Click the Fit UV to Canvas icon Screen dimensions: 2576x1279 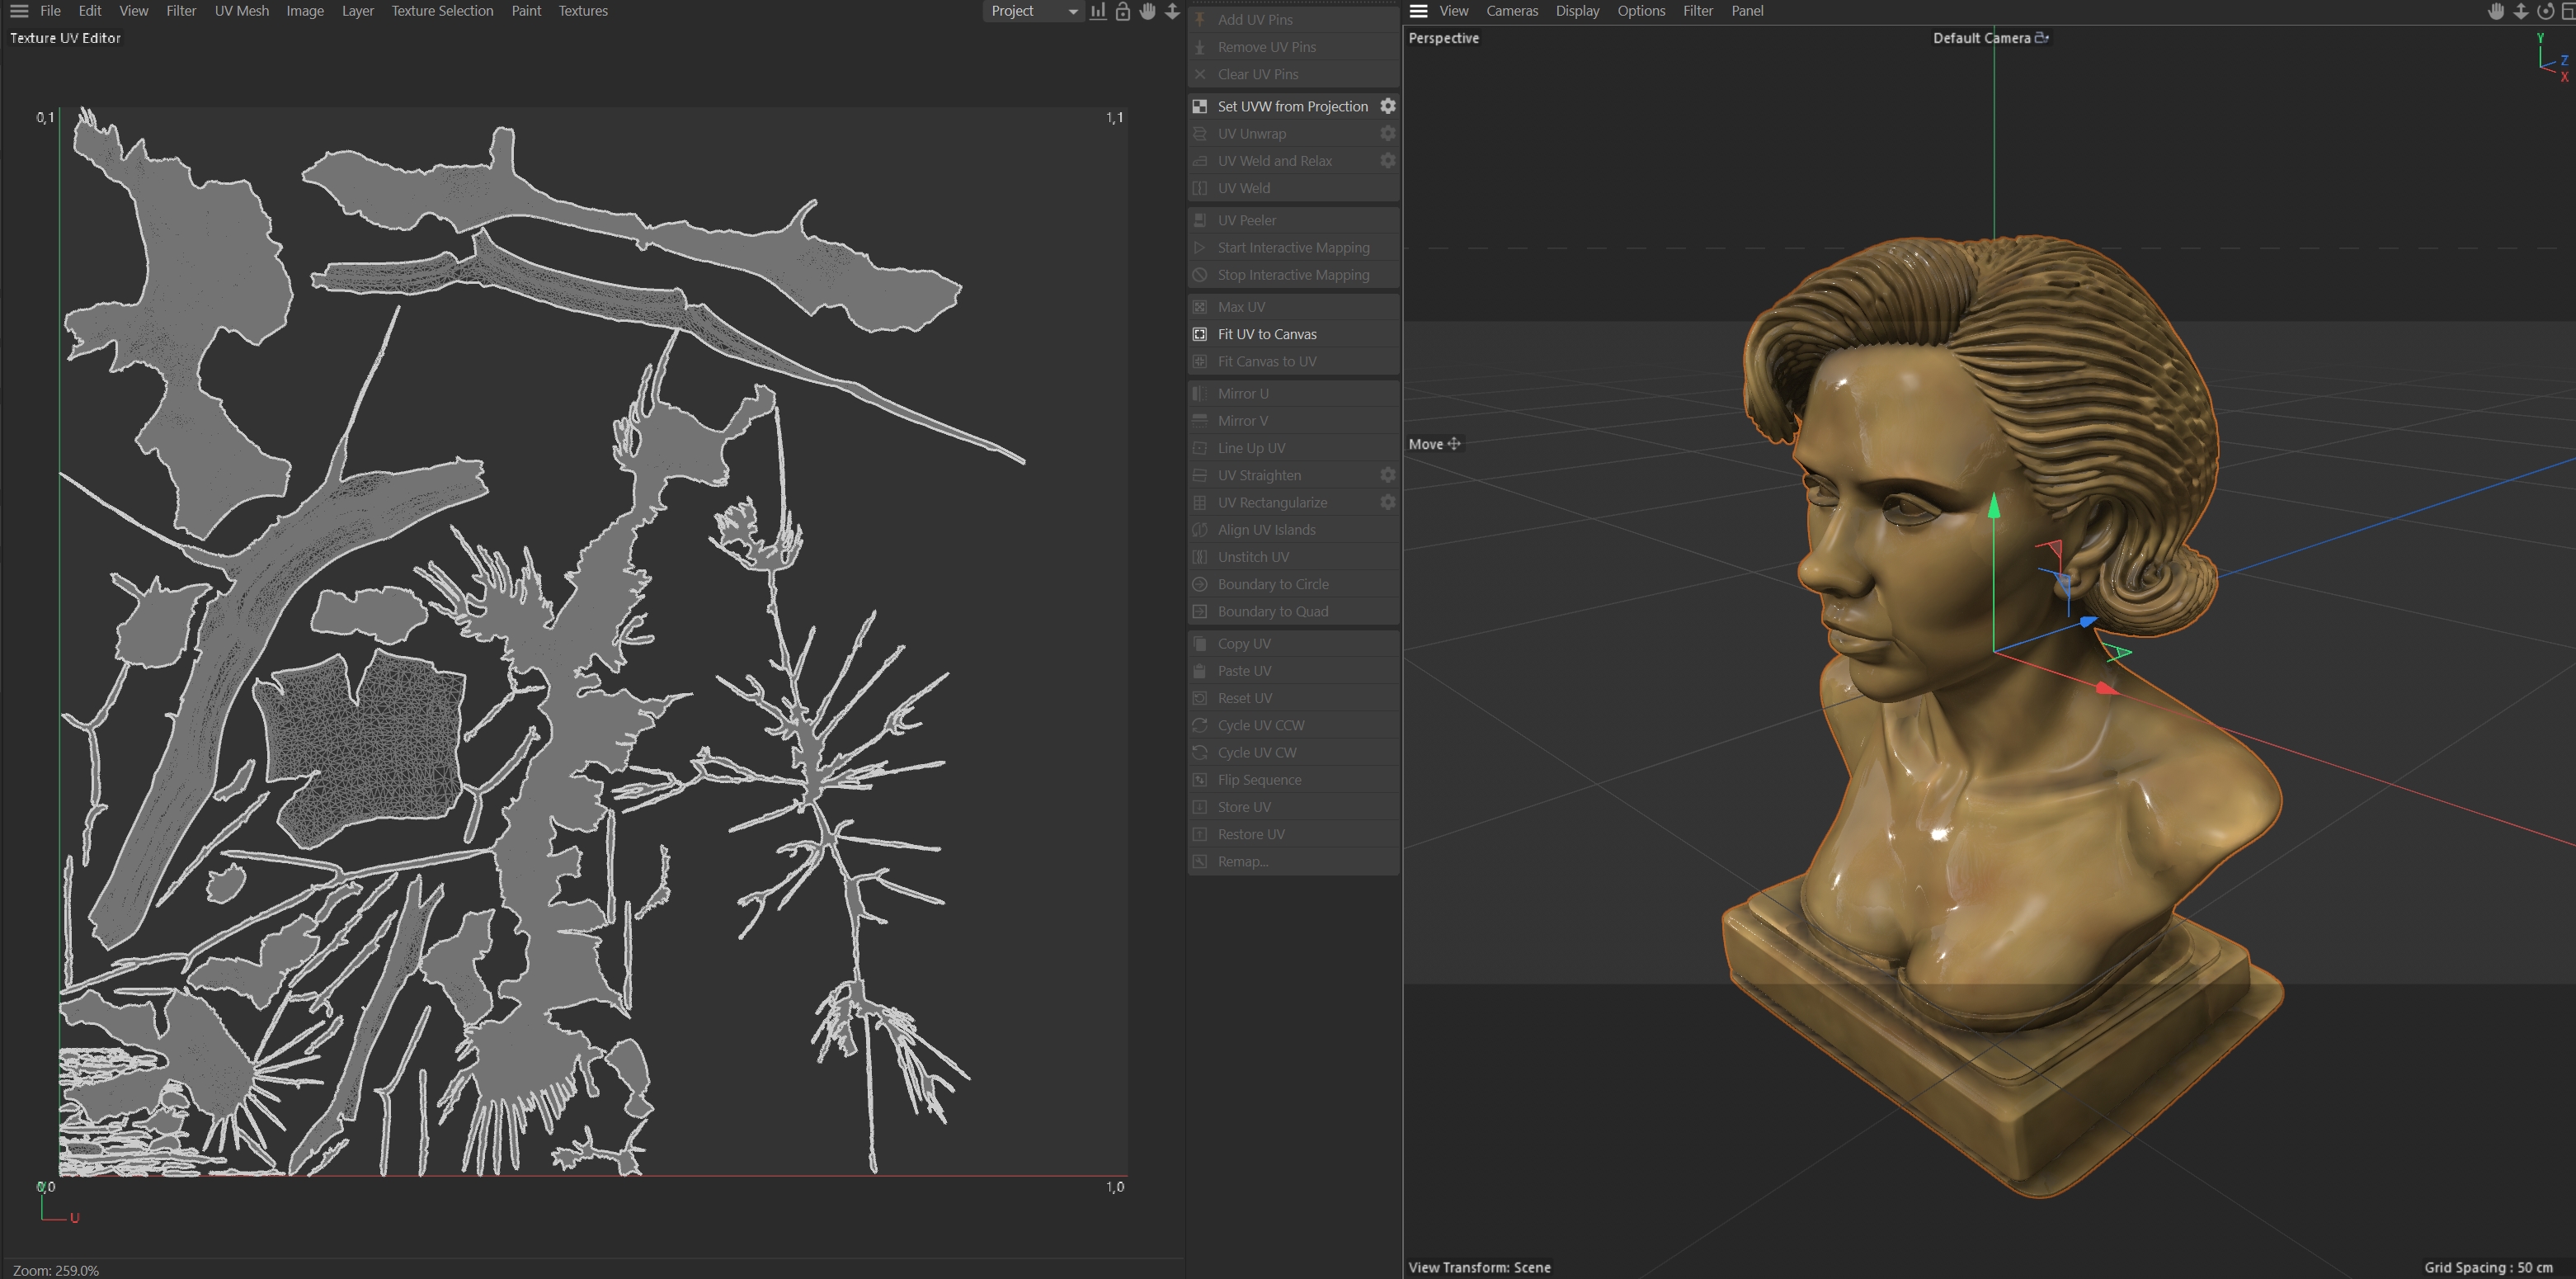click(1200, 334)
